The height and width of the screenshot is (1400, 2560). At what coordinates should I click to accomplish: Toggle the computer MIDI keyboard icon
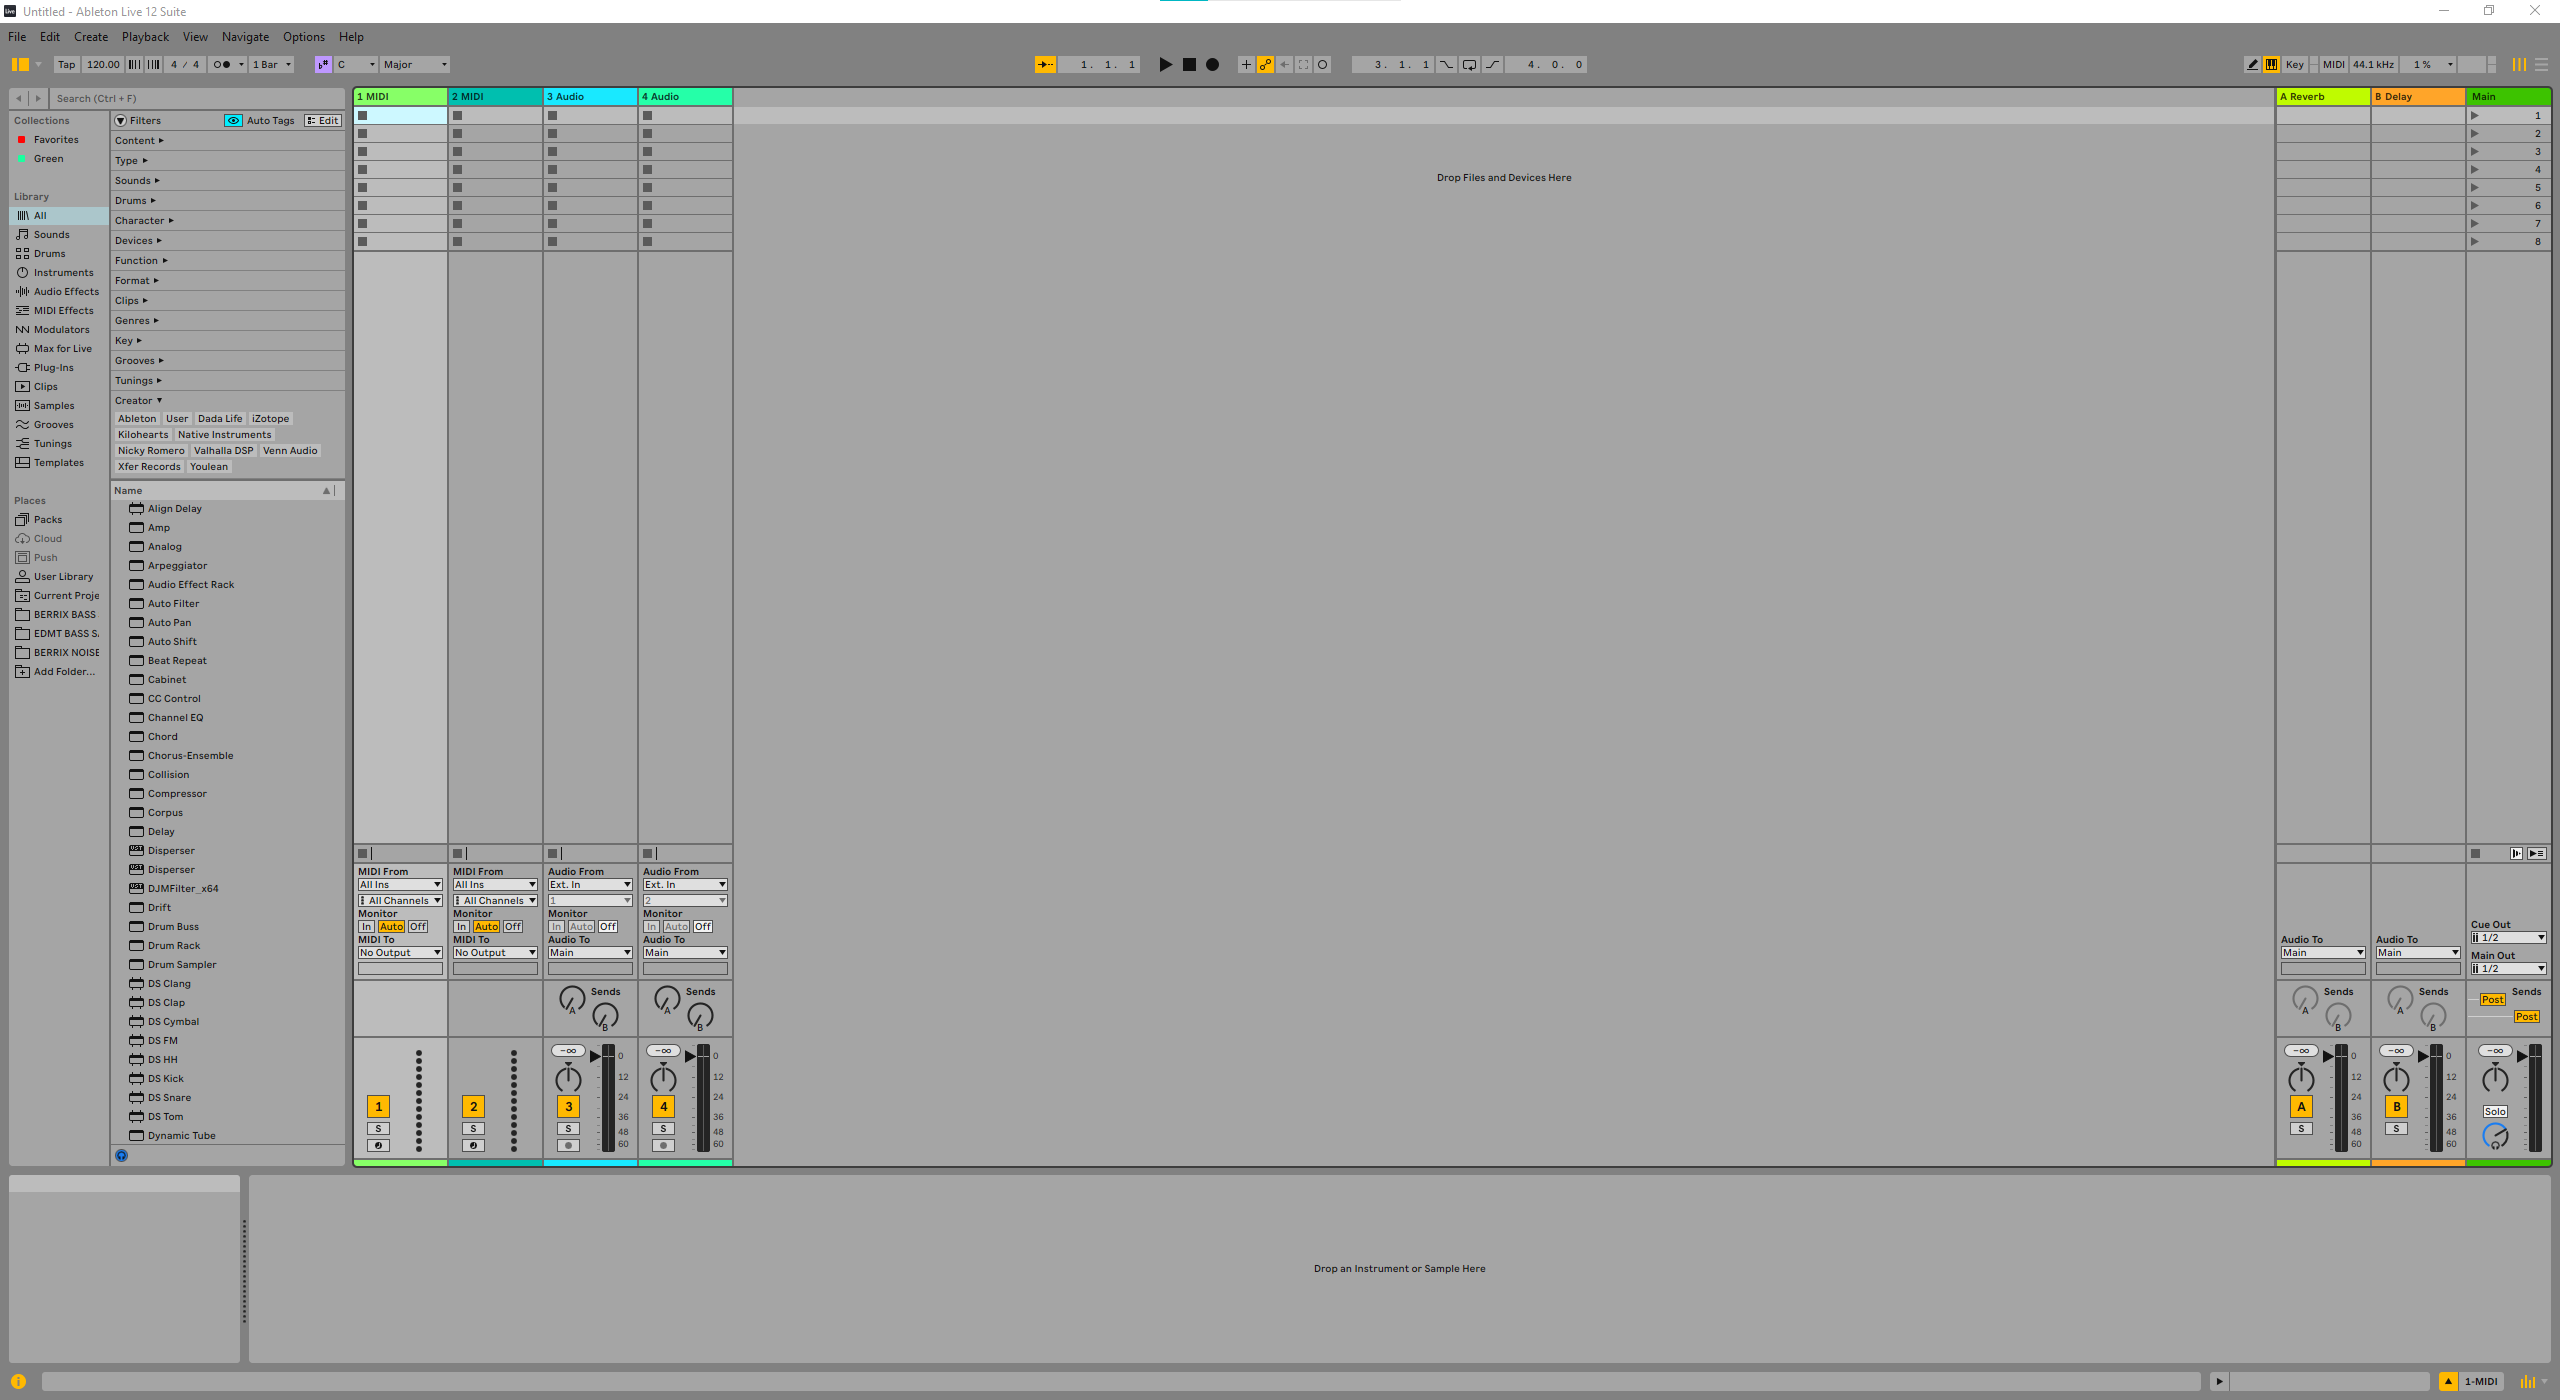coord(2272,64)
